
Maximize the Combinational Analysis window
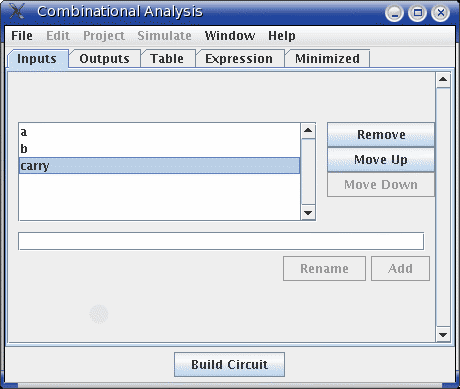point(417,13)
